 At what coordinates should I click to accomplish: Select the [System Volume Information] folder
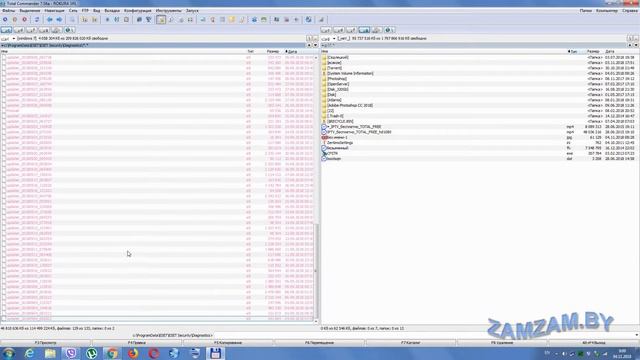click(x=350, y=73)
